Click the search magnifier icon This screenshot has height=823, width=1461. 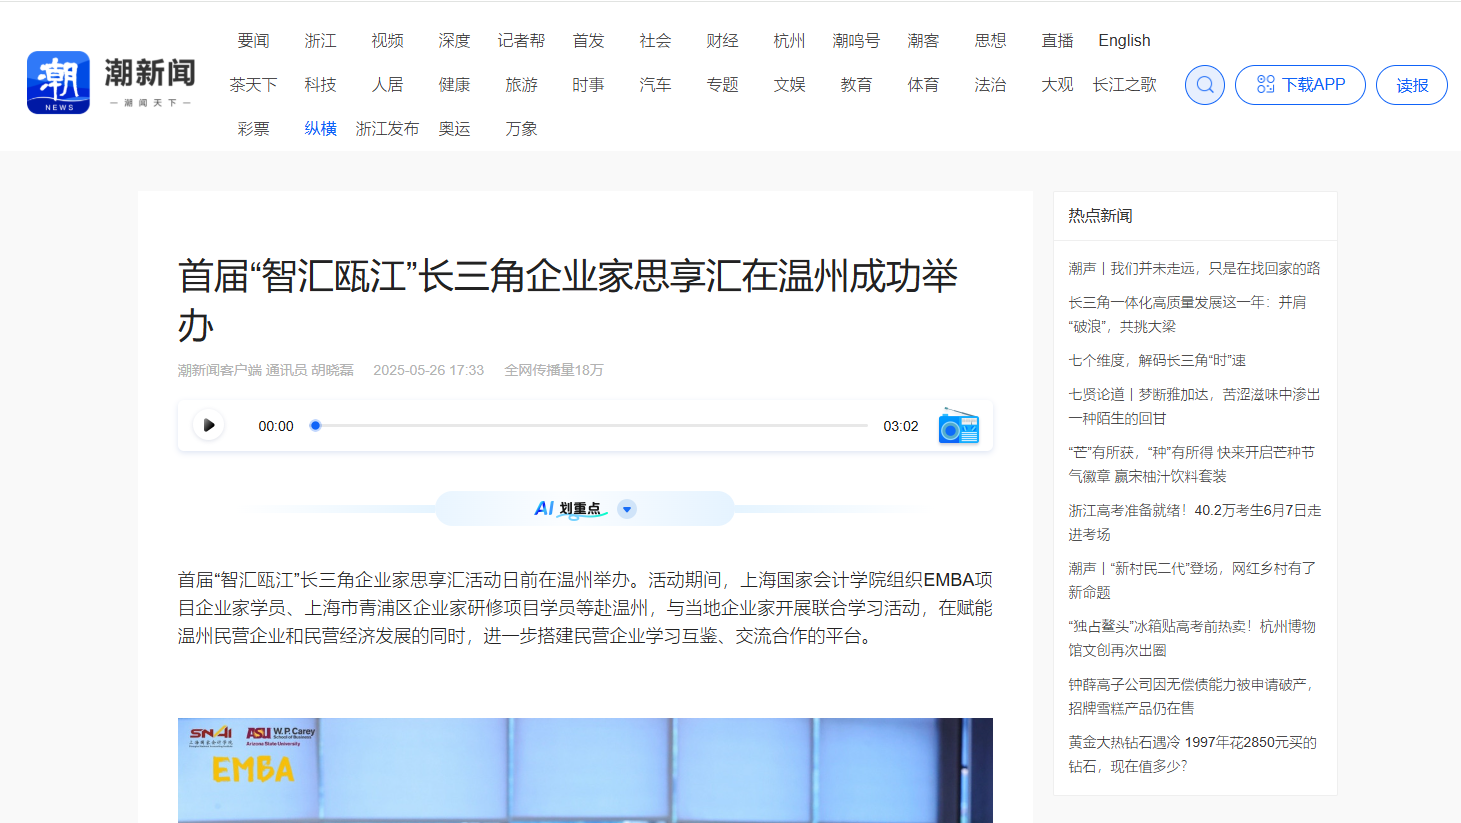click(1204, 85)
